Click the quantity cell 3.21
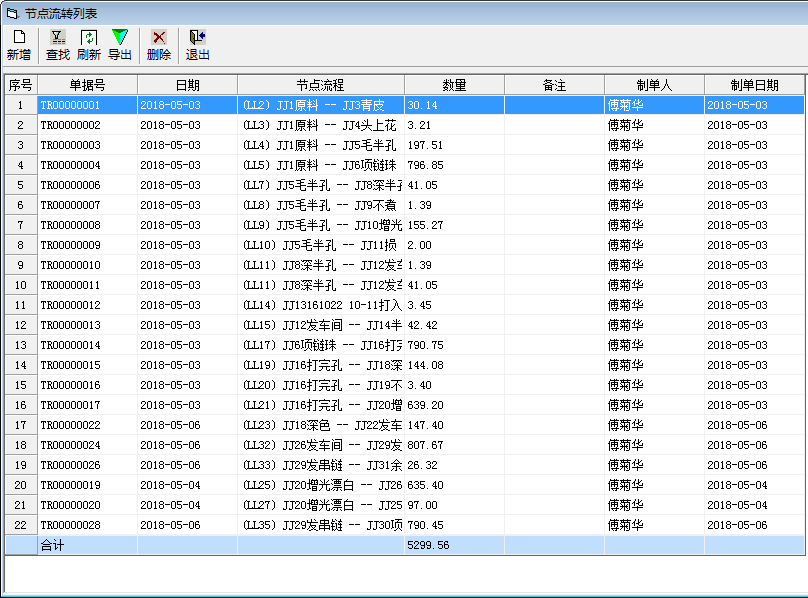The image size is (808, 598). pos(454,125)
